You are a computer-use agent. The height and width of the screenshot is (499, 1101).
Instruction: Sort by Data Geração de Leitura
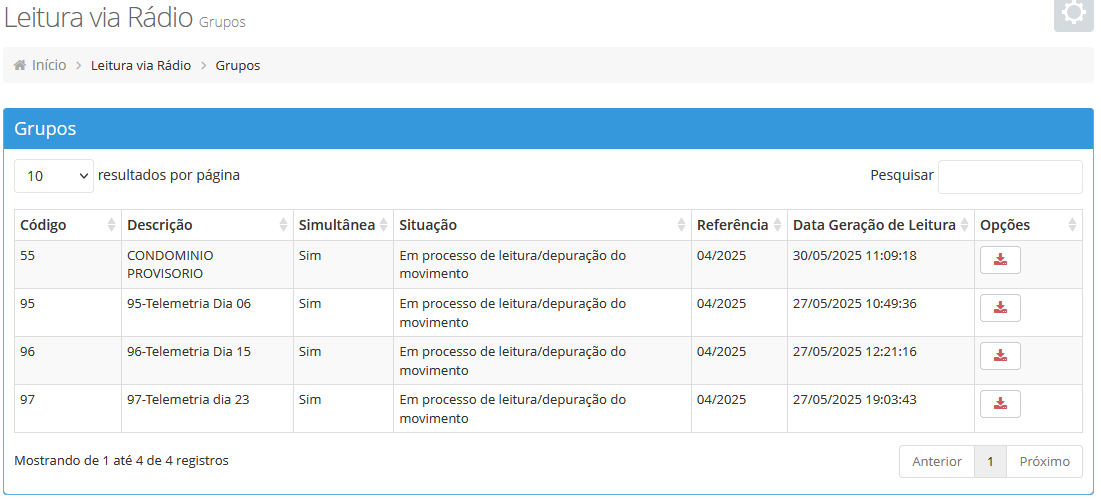(x=881, y=225)
